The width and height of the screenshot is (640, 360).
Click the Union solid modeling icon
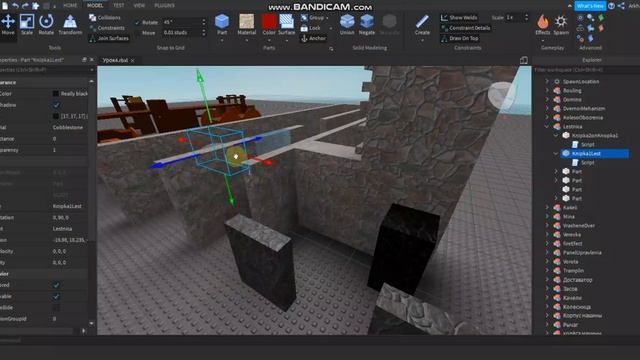347,21
